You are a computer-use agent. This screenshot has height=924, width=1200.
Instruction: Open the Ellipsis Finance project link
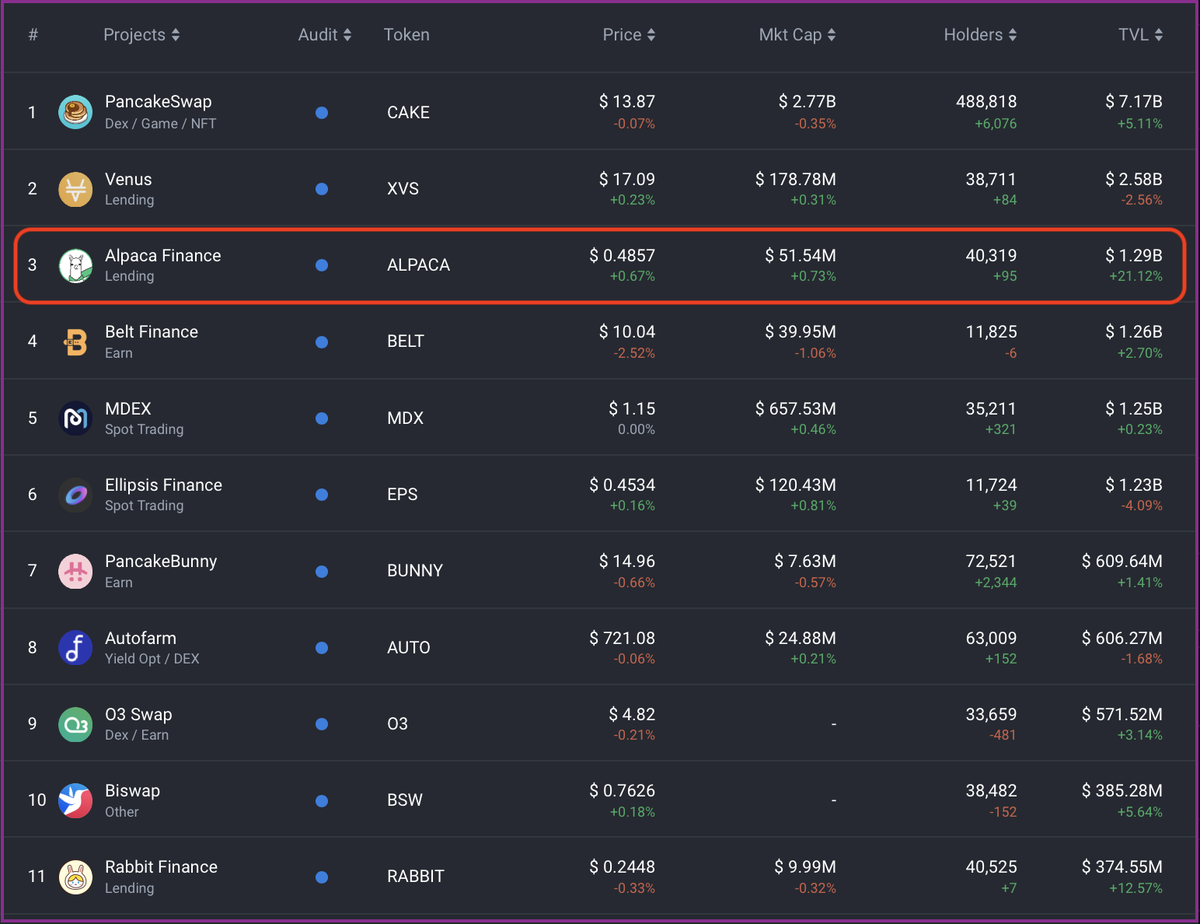[x=164, y=485]
